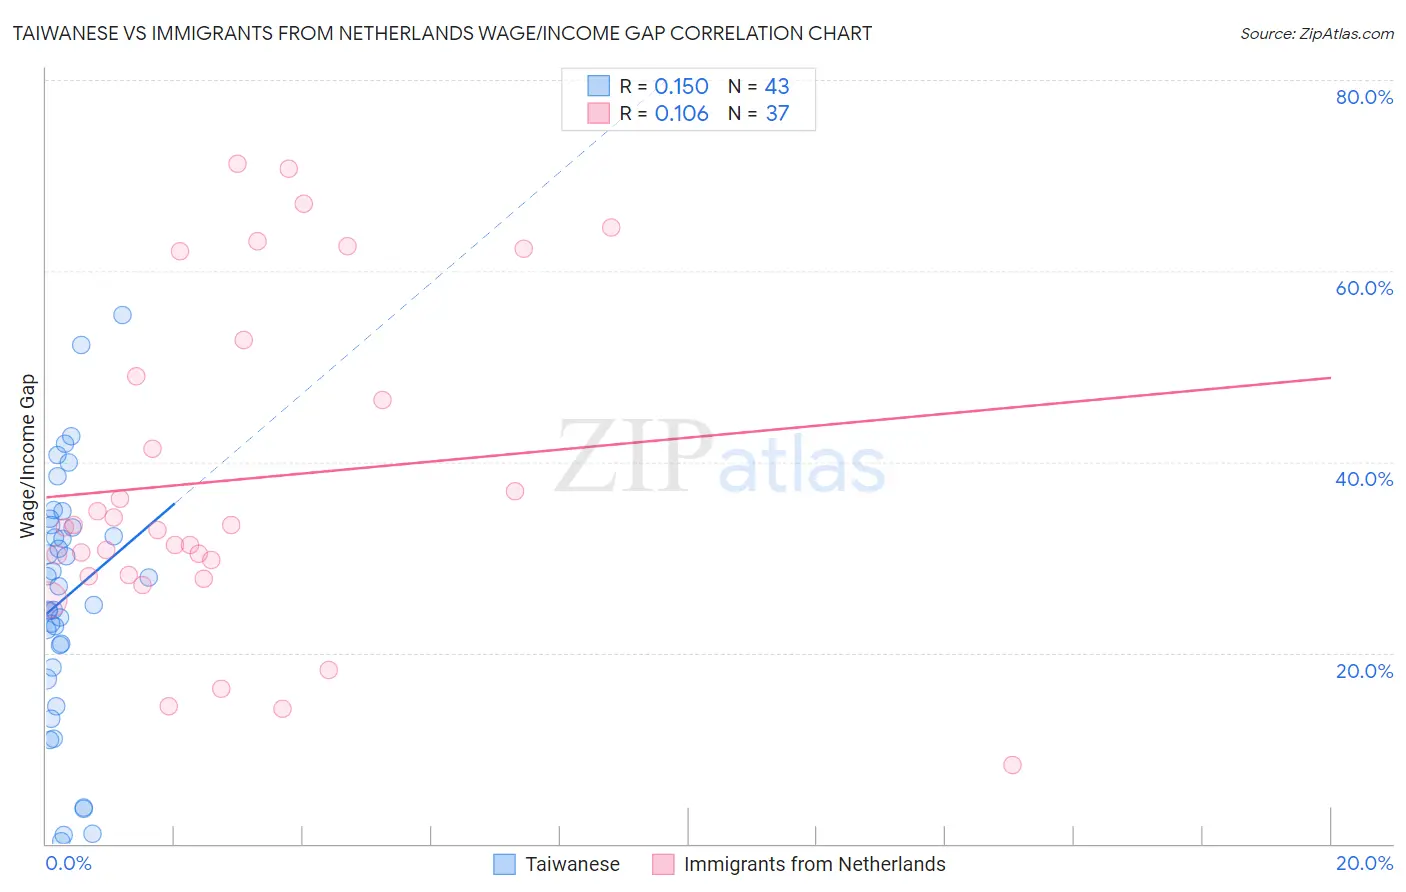Click the blue Taiwanese legend swatch
This screenshot has width=1406, height=892.
(x=504, y=864)
